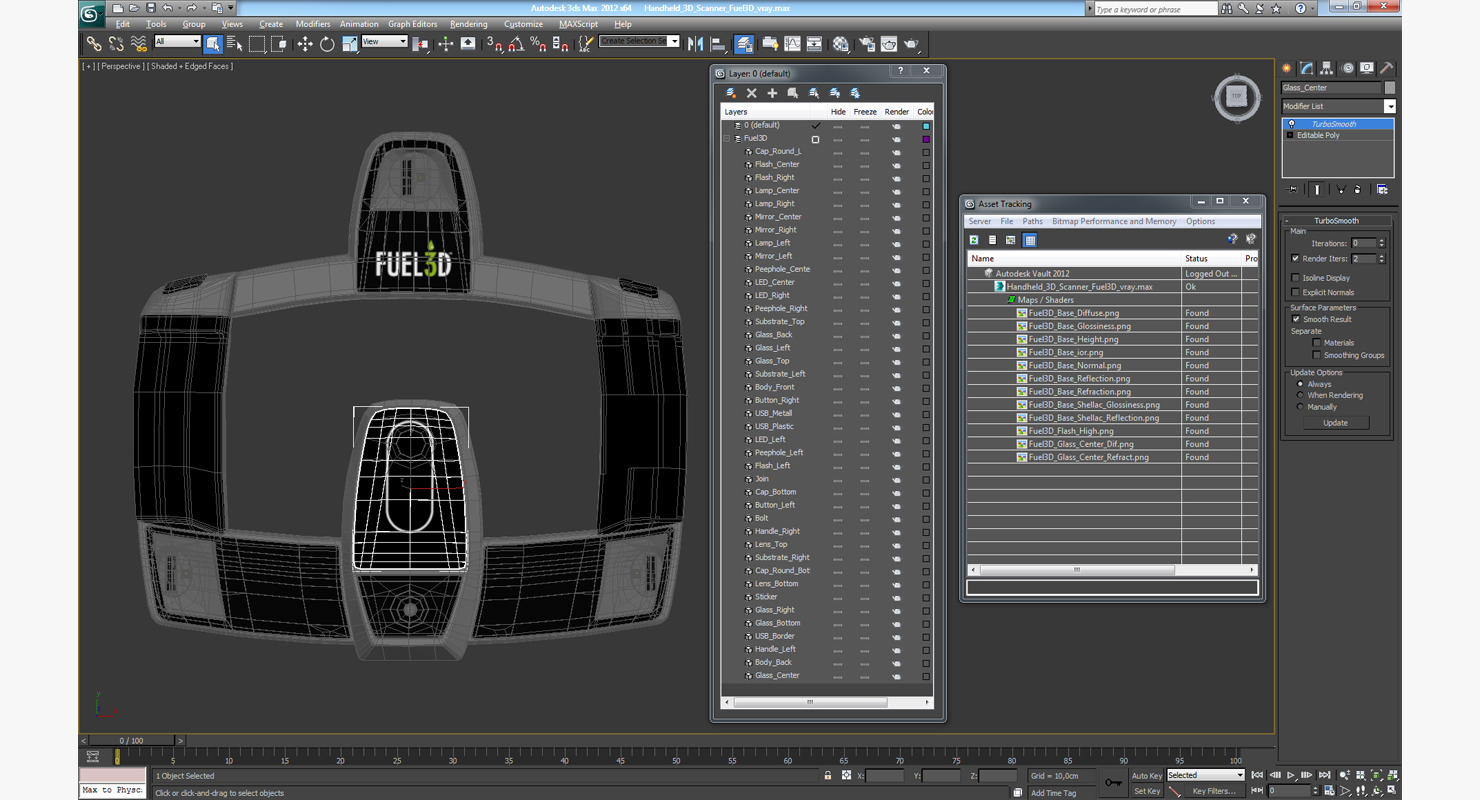Click the Glass_Center object name field
Screen dimensions: 1480x800
(x=1331, y=88)
